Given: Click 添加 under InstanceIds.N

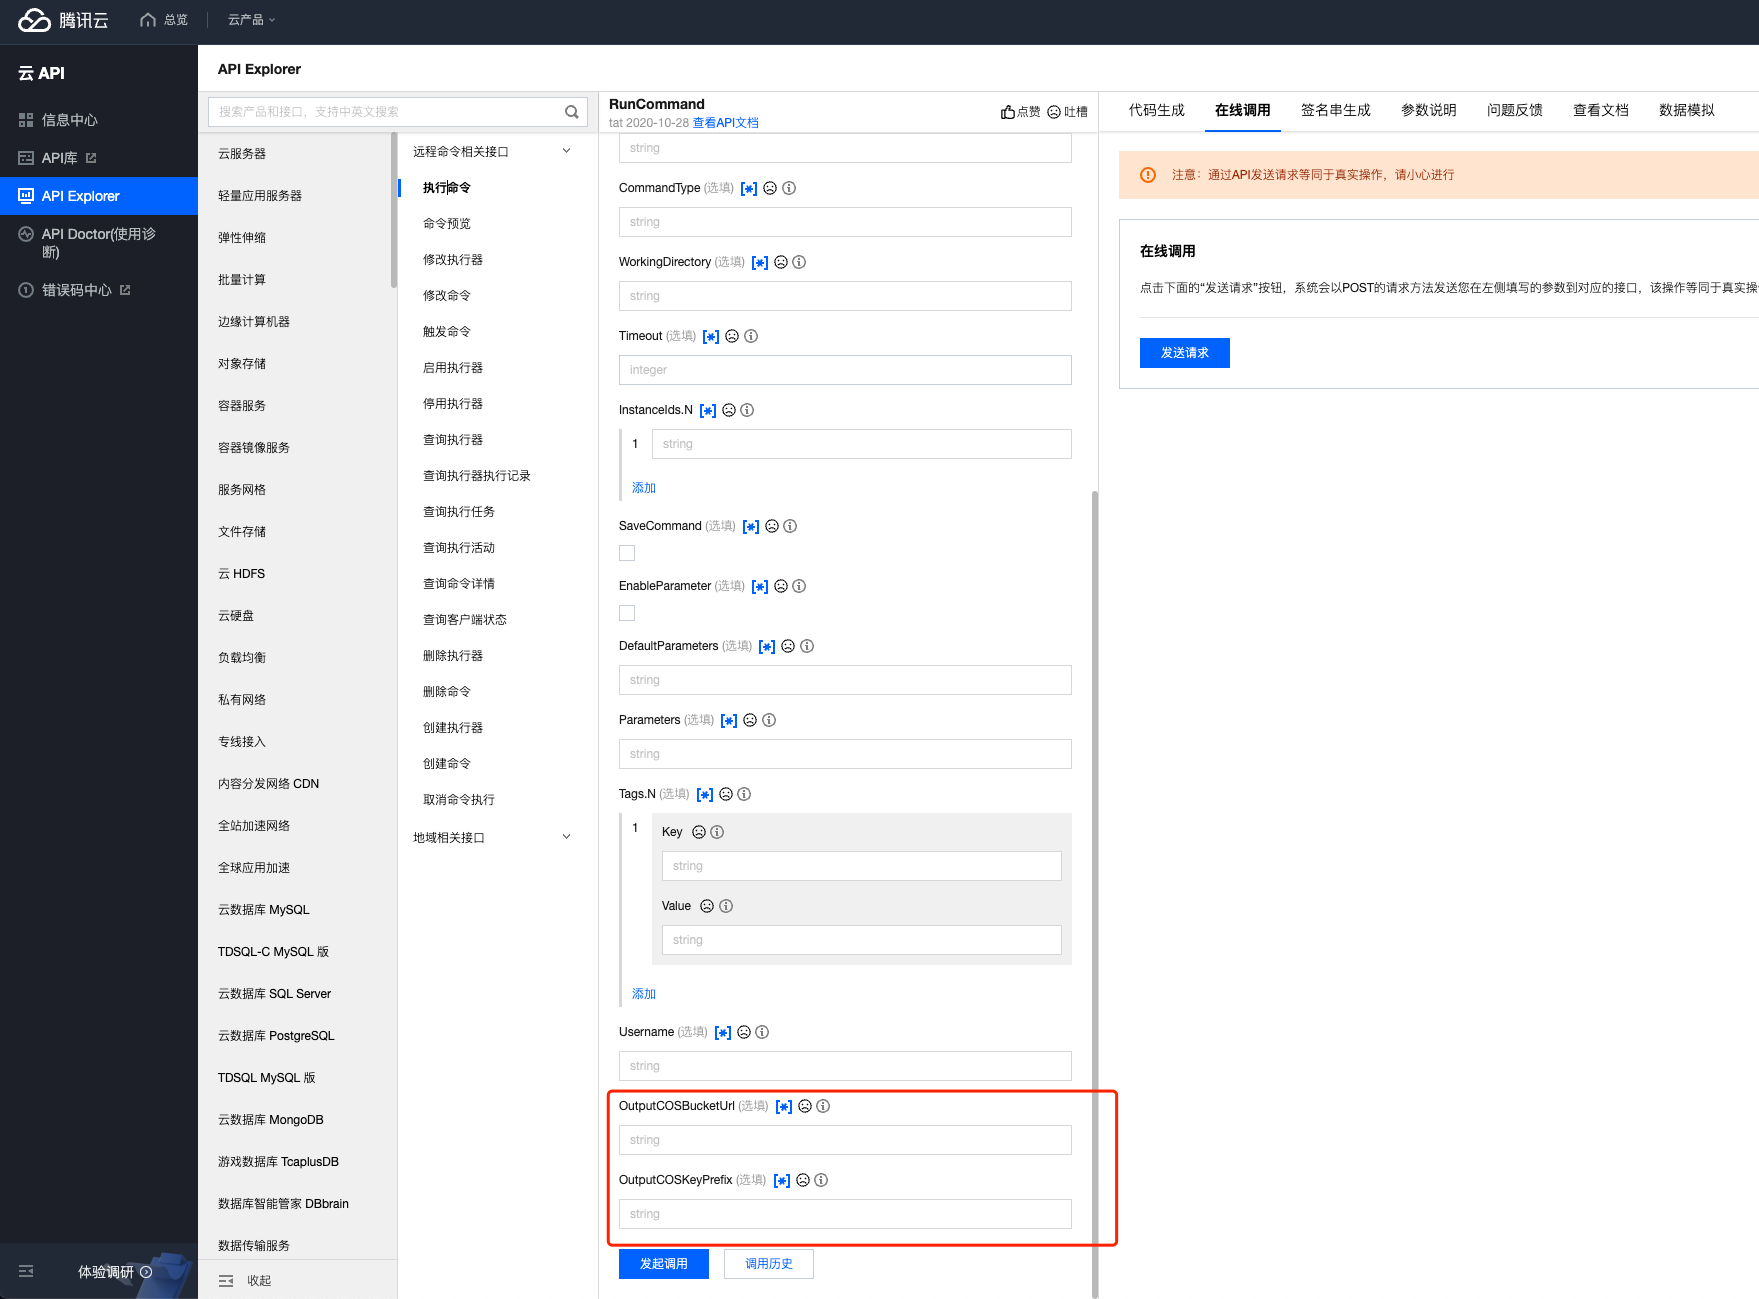Looking at the screenshot, I should tap(644, 488).
